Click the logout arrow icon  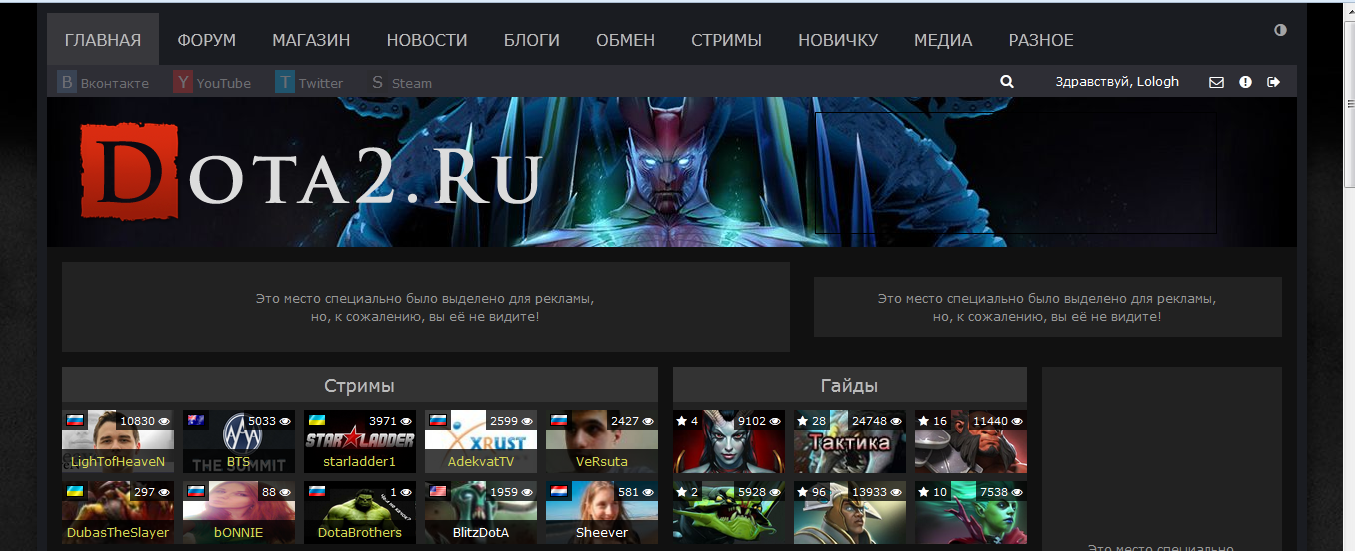[x=1273, y=82]
